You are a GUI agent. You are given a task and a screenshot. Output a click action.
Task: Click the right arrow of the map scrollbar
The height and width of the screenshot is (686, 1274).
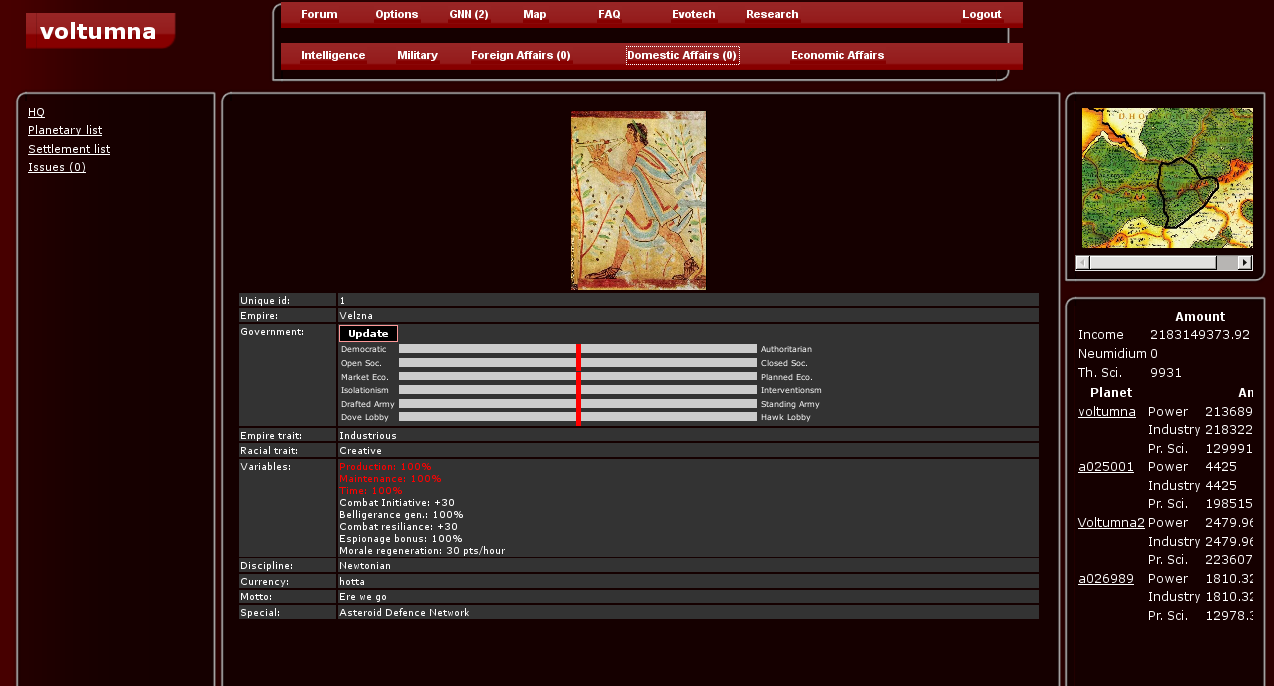click(x=1245, y=262)
